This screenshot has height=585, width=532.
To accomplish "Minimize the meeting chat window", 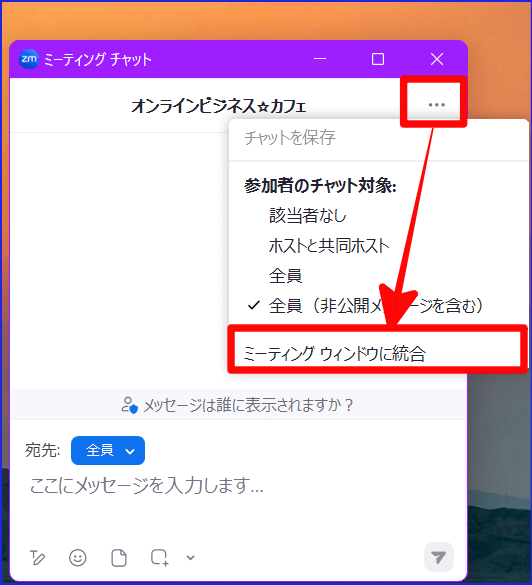I will tap(320, 59).
